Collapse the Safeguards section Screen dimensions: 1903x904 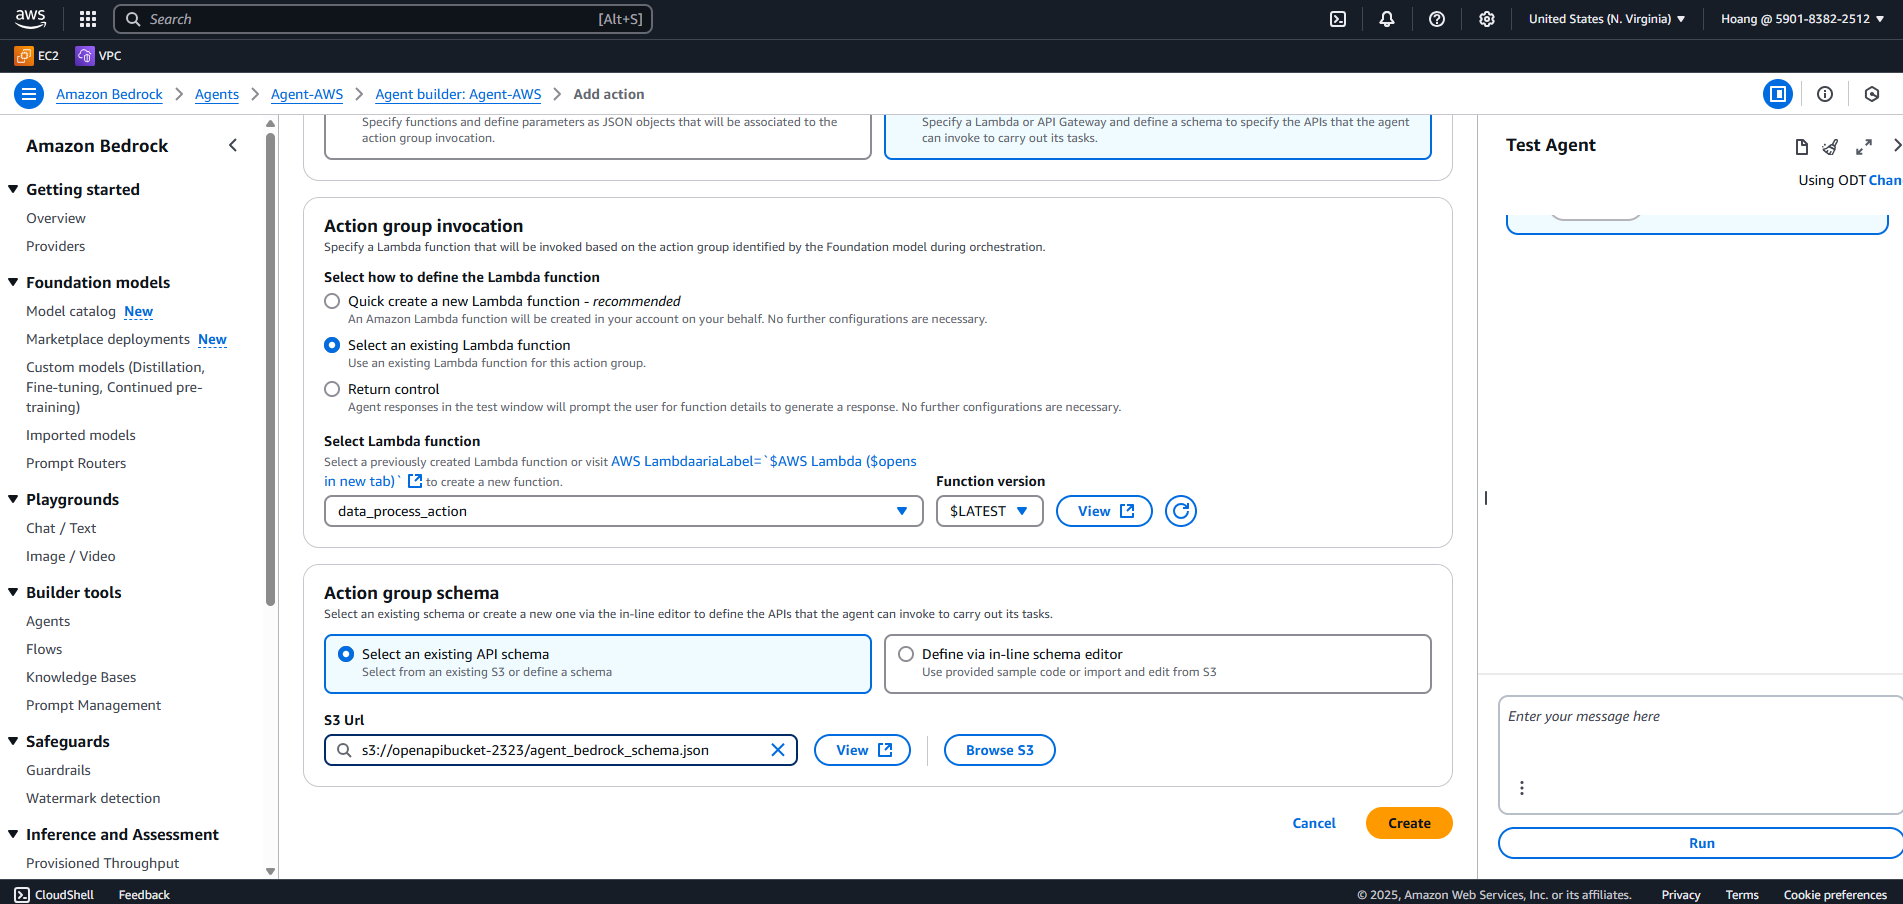(x=13, y=741)
